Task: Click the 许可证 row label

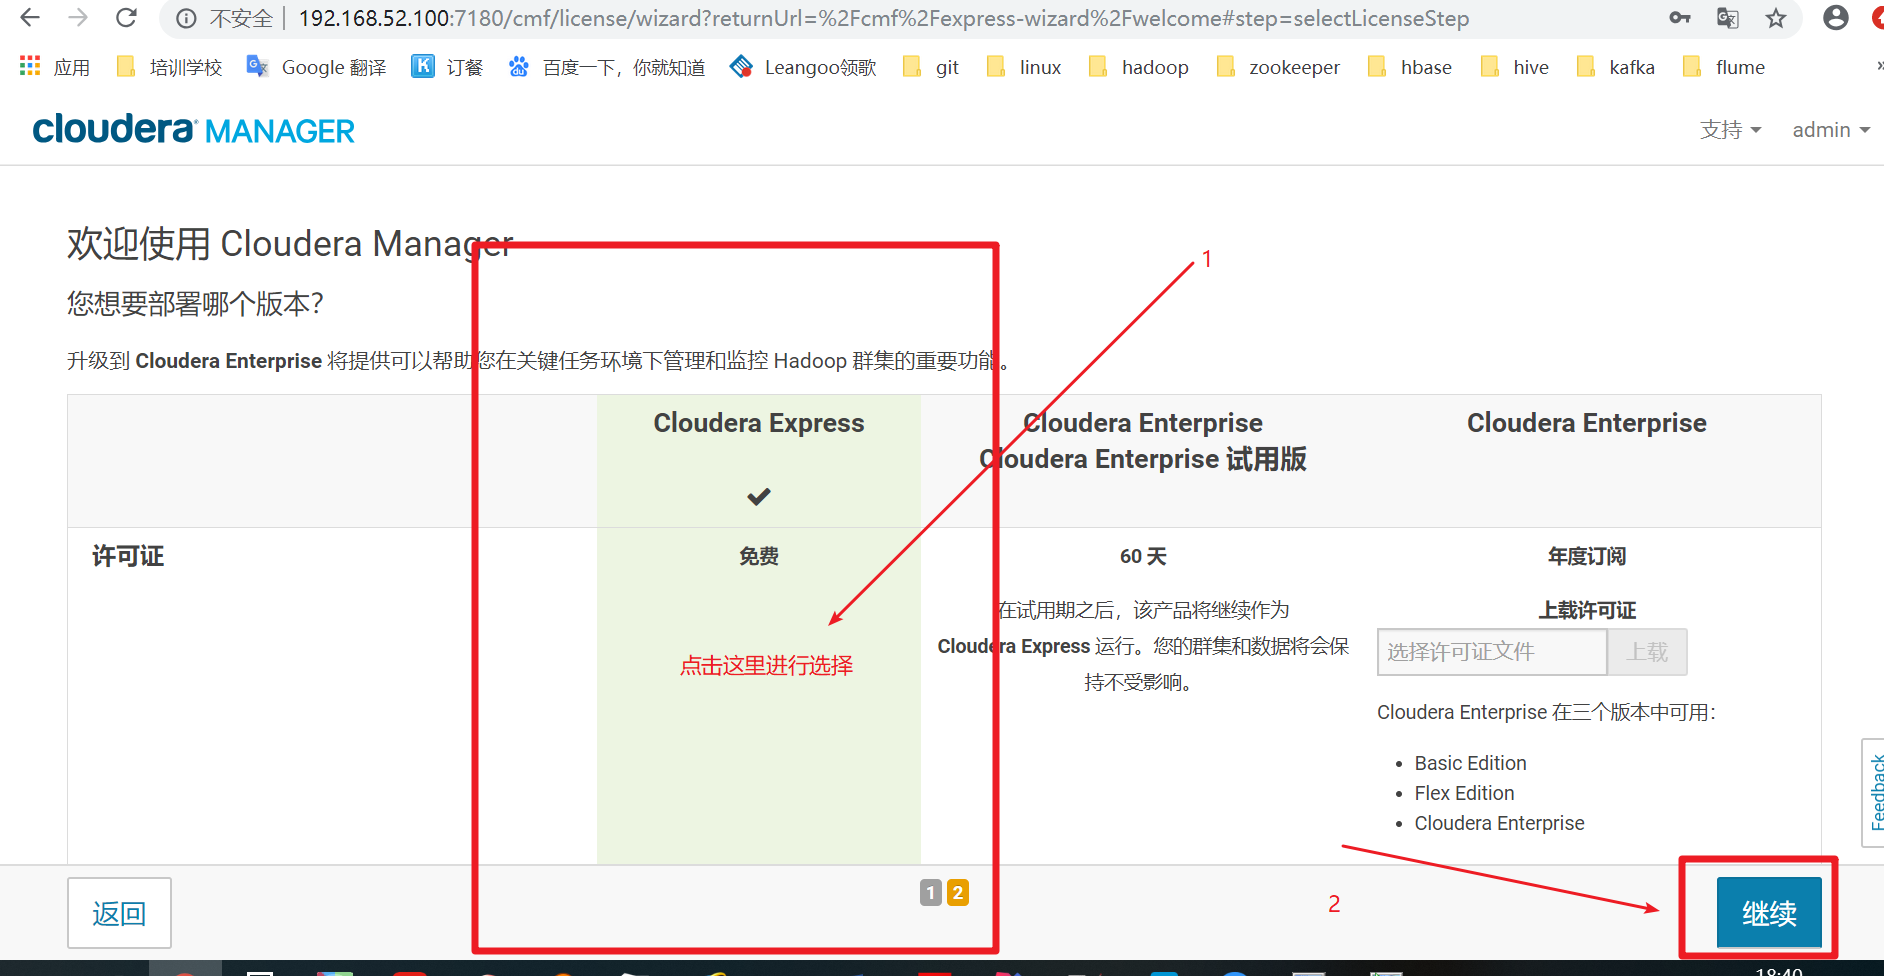Action: click(128, 556)
